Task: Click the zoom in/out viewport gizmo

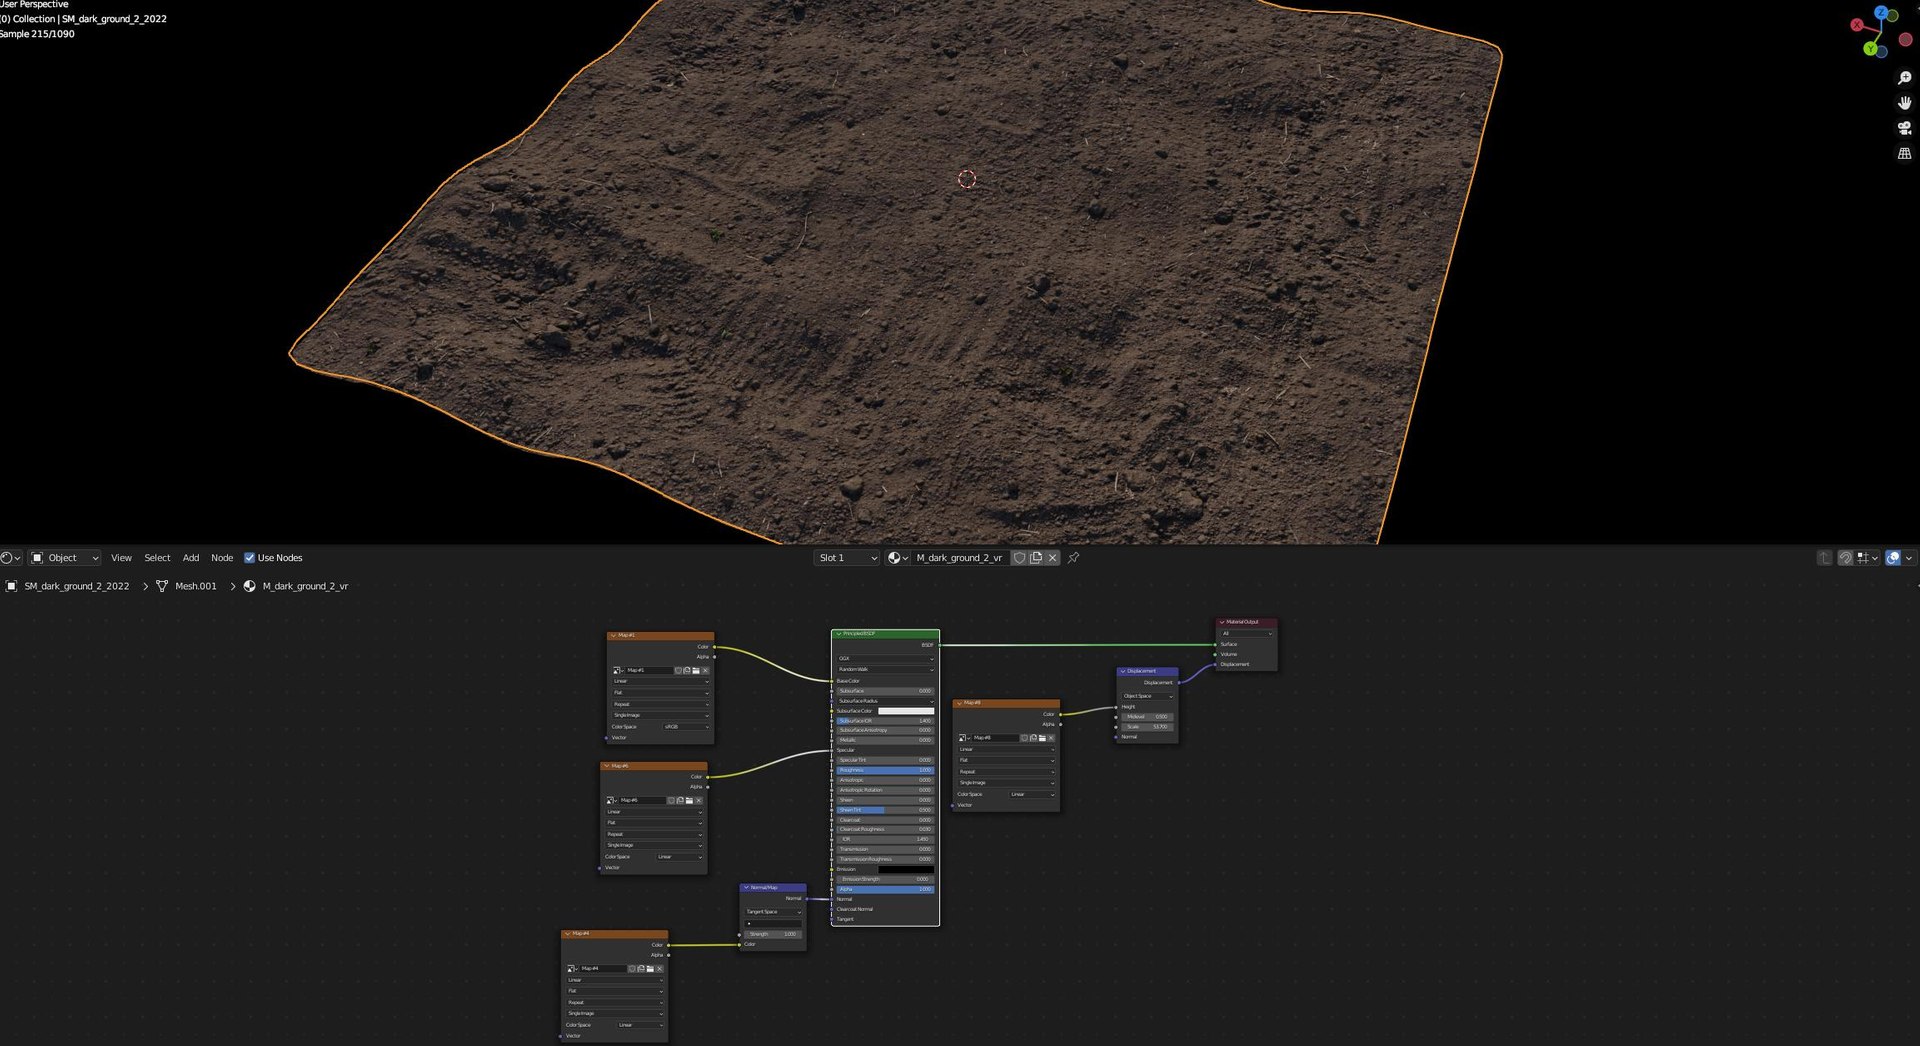Action: pos(1904,78)
